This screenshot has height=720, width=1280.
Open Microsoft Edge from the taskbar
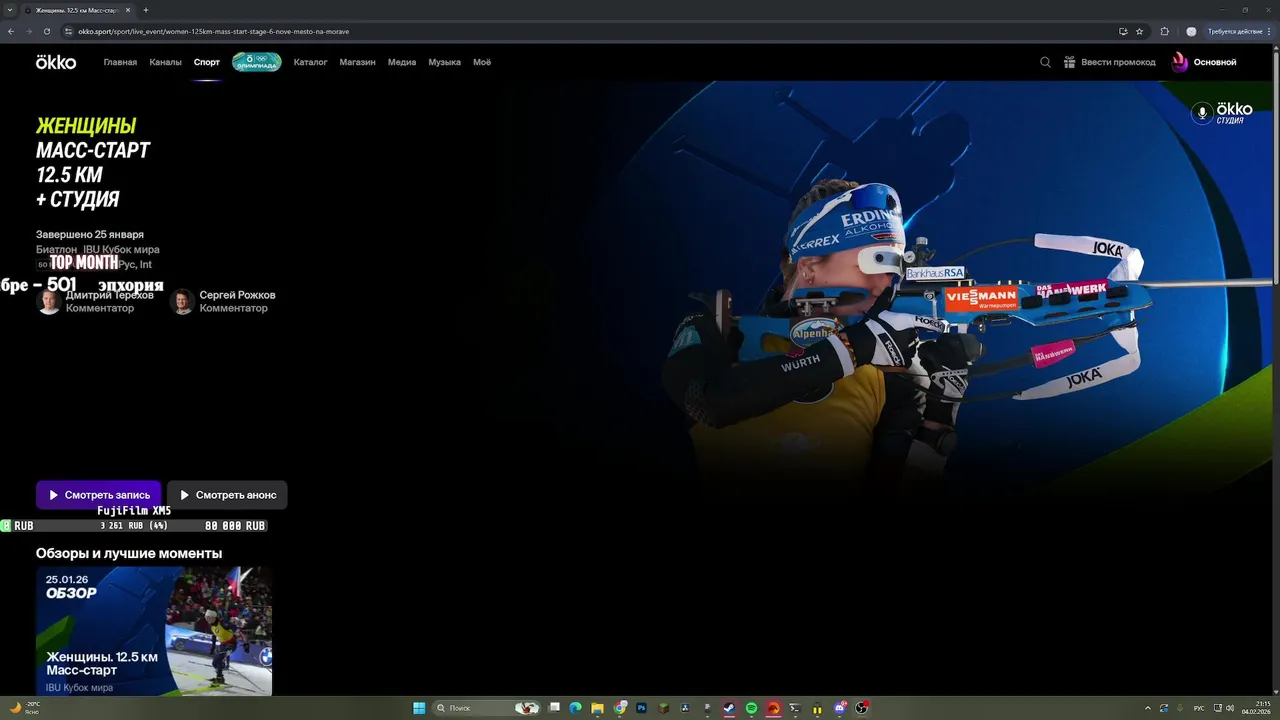click(x=575, y=708)
